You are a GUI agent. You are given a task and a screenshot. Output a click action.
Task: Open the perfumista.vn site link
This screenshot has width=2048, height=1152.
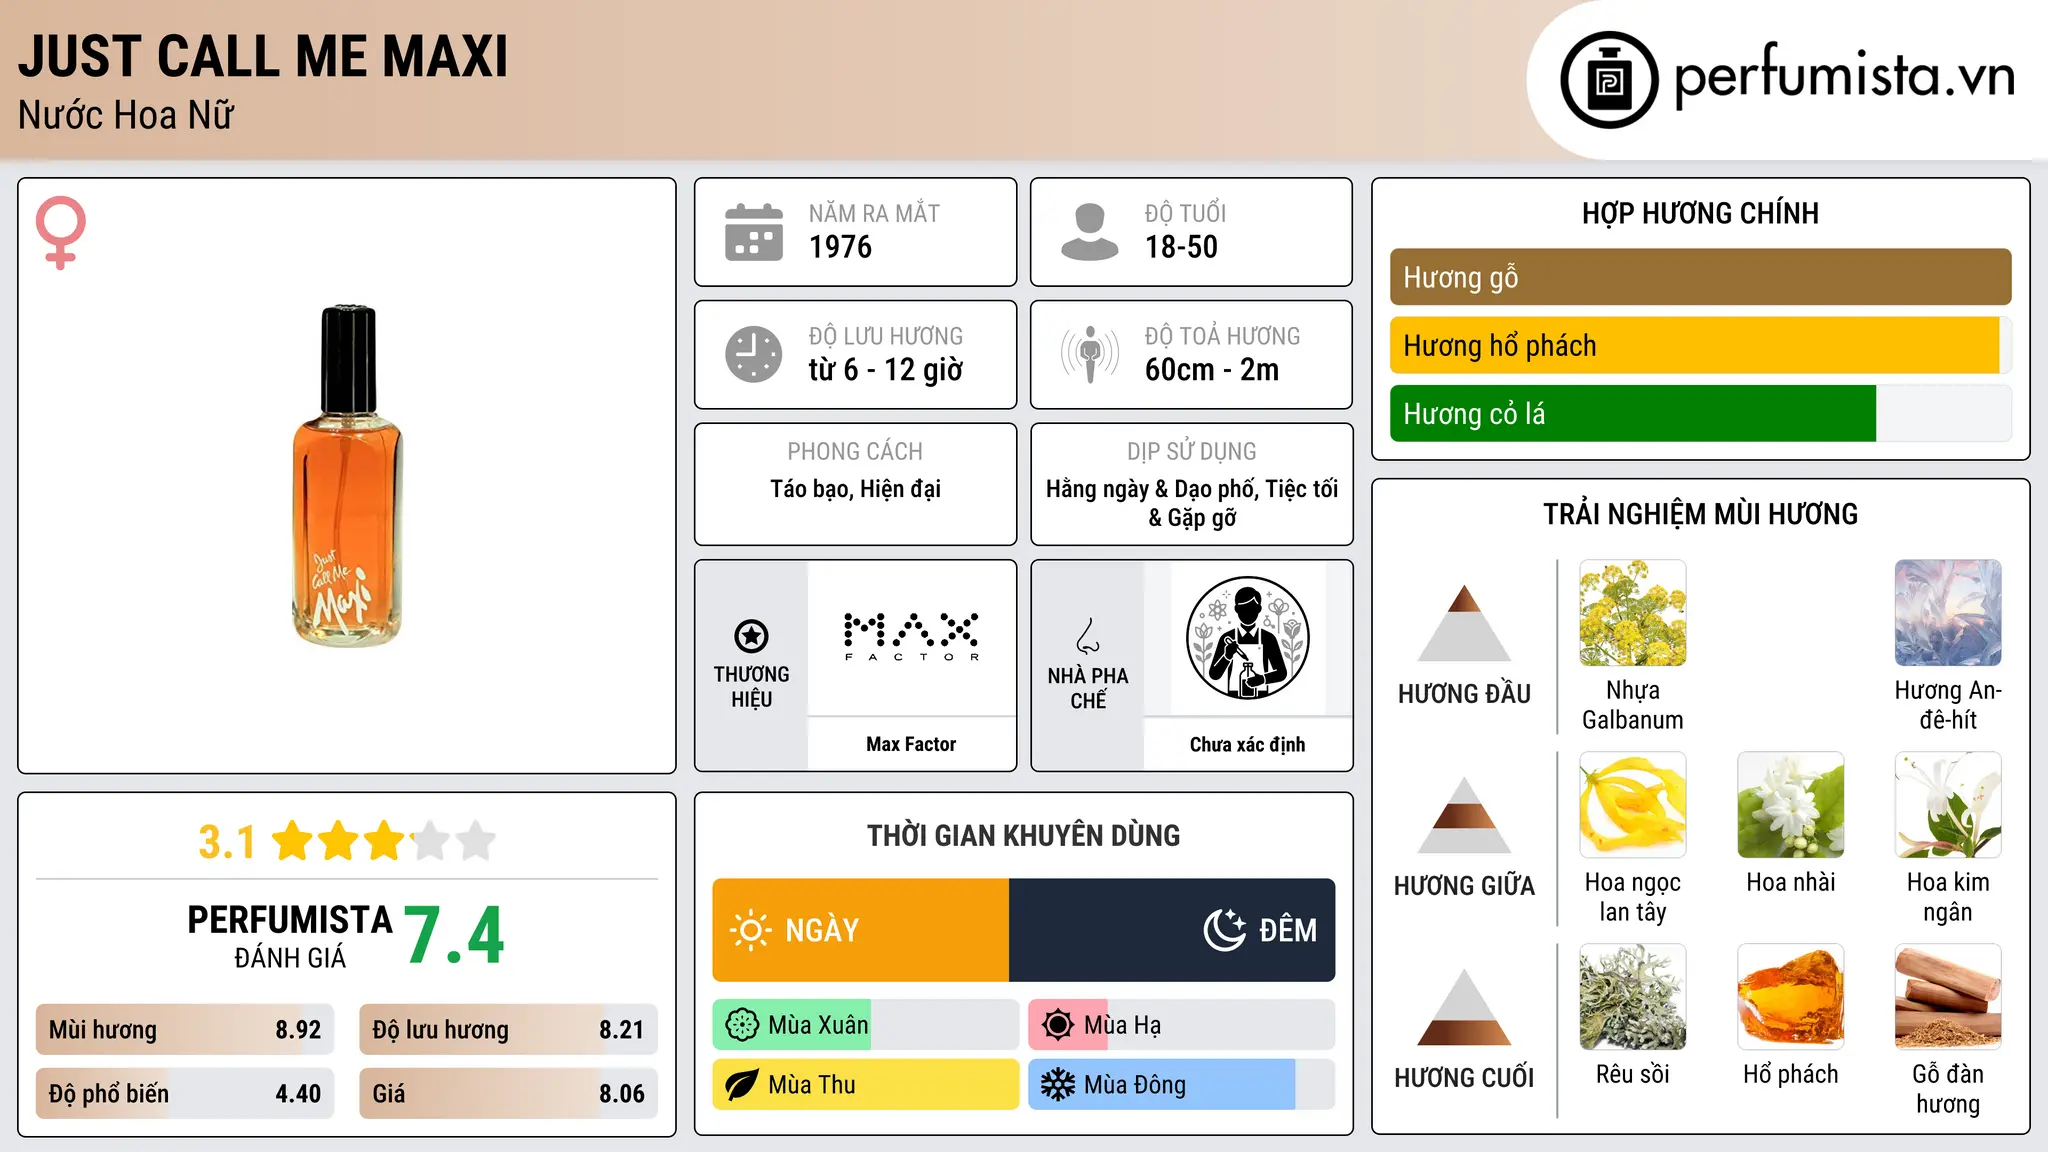click(1845, 77)
